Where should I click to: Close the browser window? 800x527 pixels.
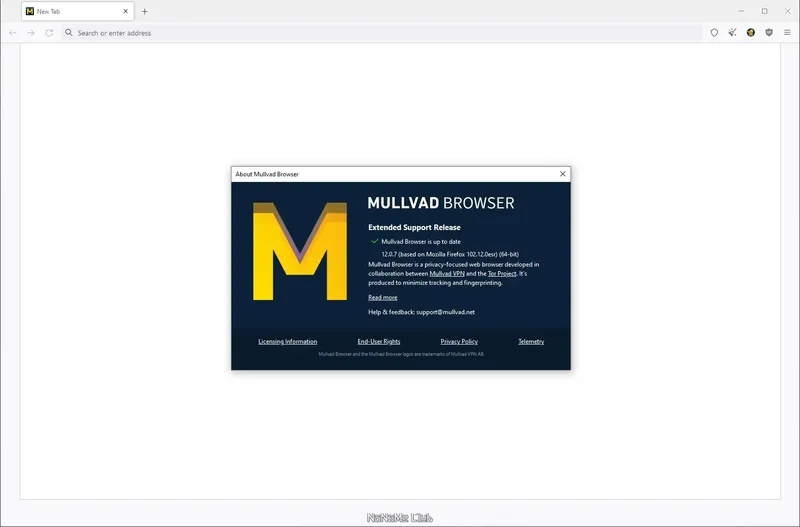tap(788, 11)
